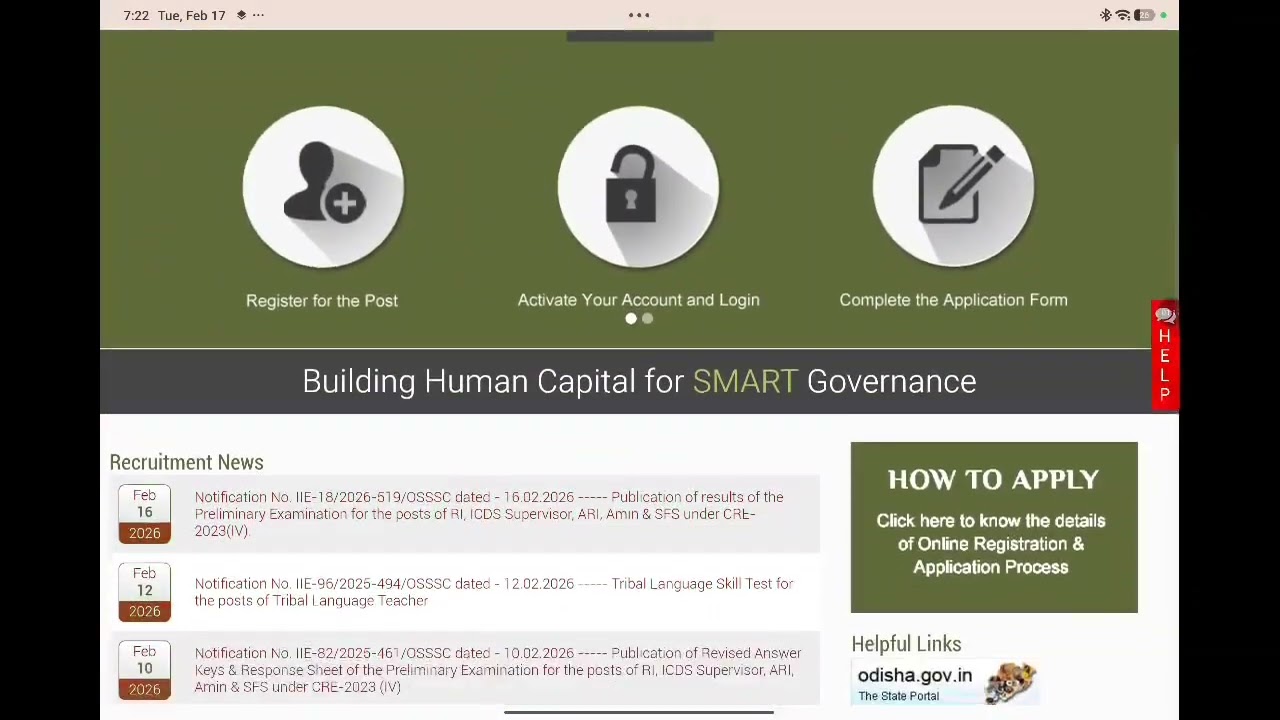Open notification IIE-18/2026-519 results news
The width and height of the screenshot is (1280, 720).
(x=490, y=514)
